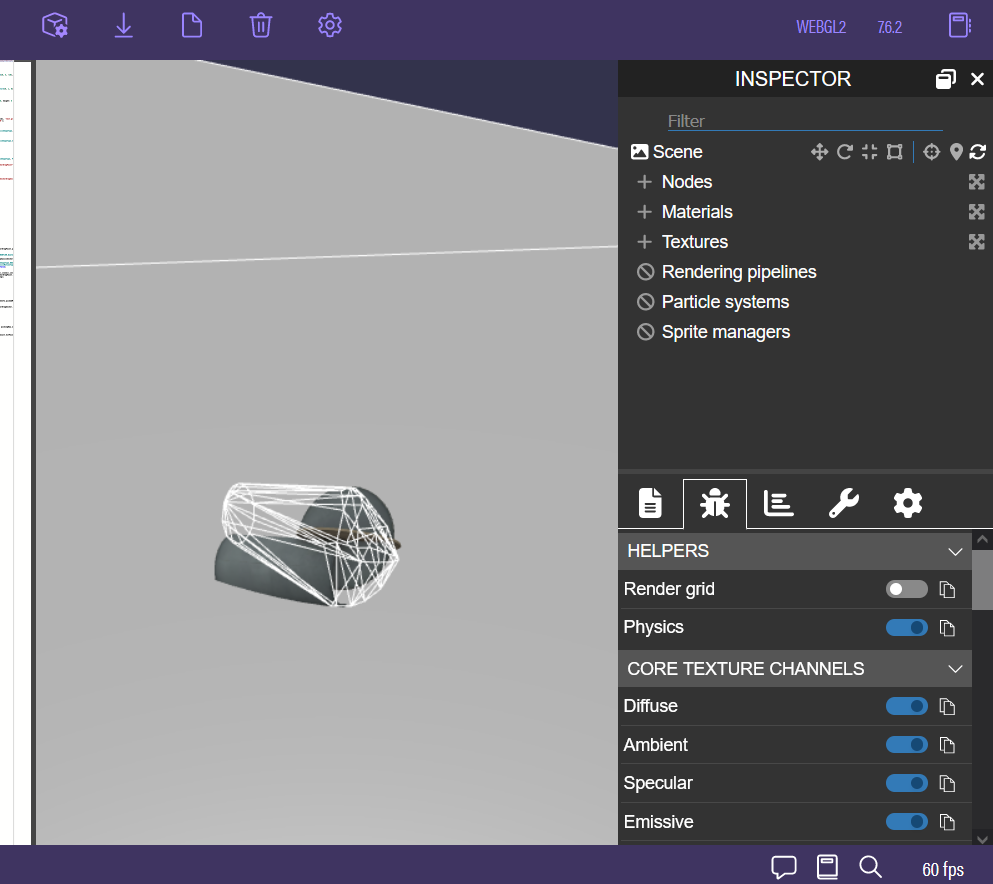This screenshot has height=884, width=993.
Task: Enable the bounding box gizmo icon
Action: (894, 152)
